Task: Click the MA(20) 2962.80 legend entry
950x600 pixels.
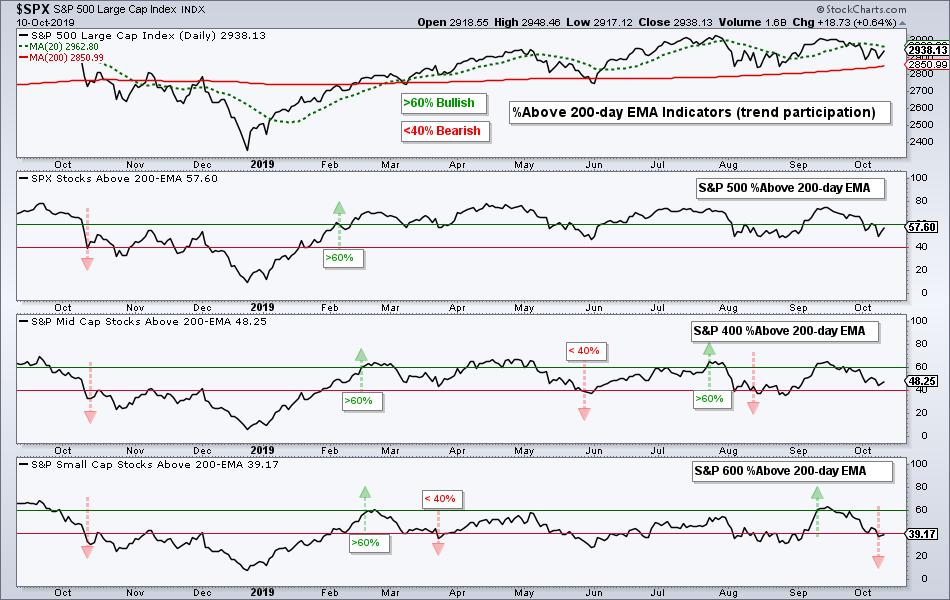Action: coord(59,47)
